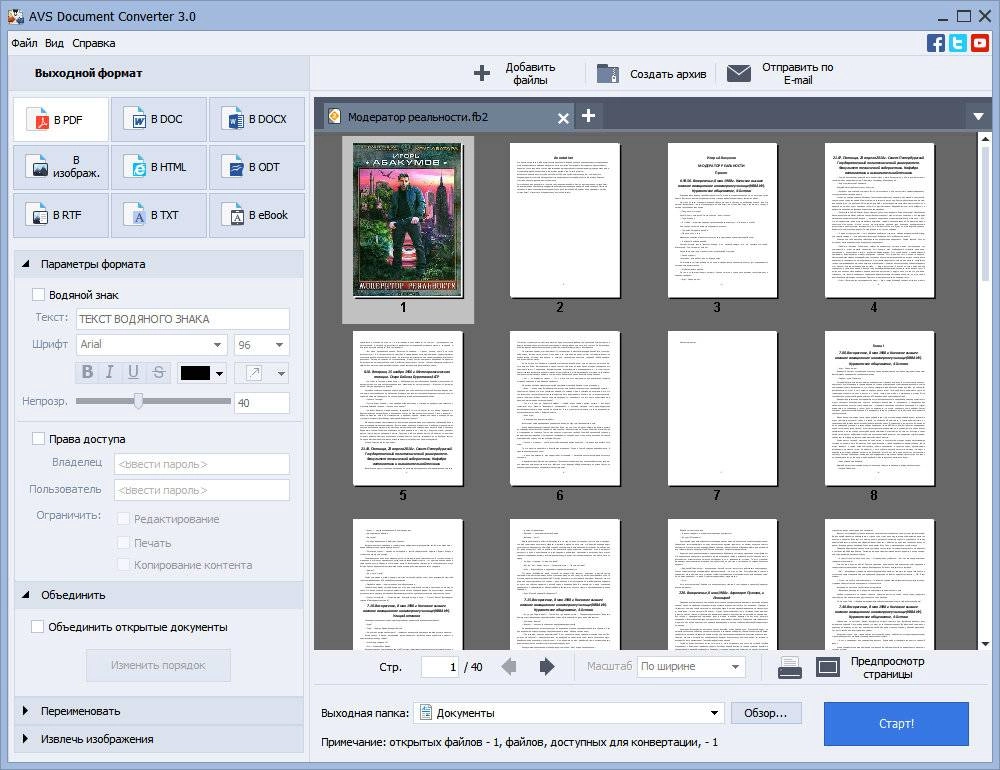Select conversion to image format
Screen dimensions: 1000x770
61,167
